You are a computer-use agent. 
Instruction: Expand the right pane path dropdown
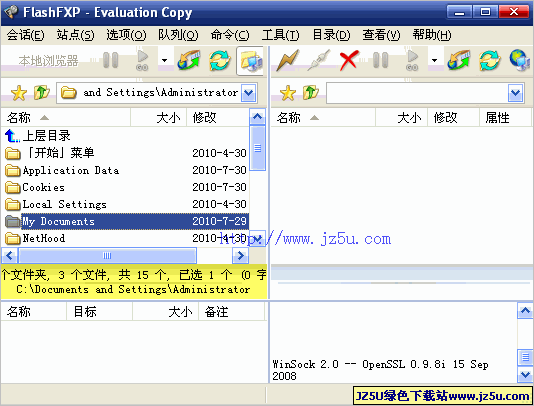(515, 93)
